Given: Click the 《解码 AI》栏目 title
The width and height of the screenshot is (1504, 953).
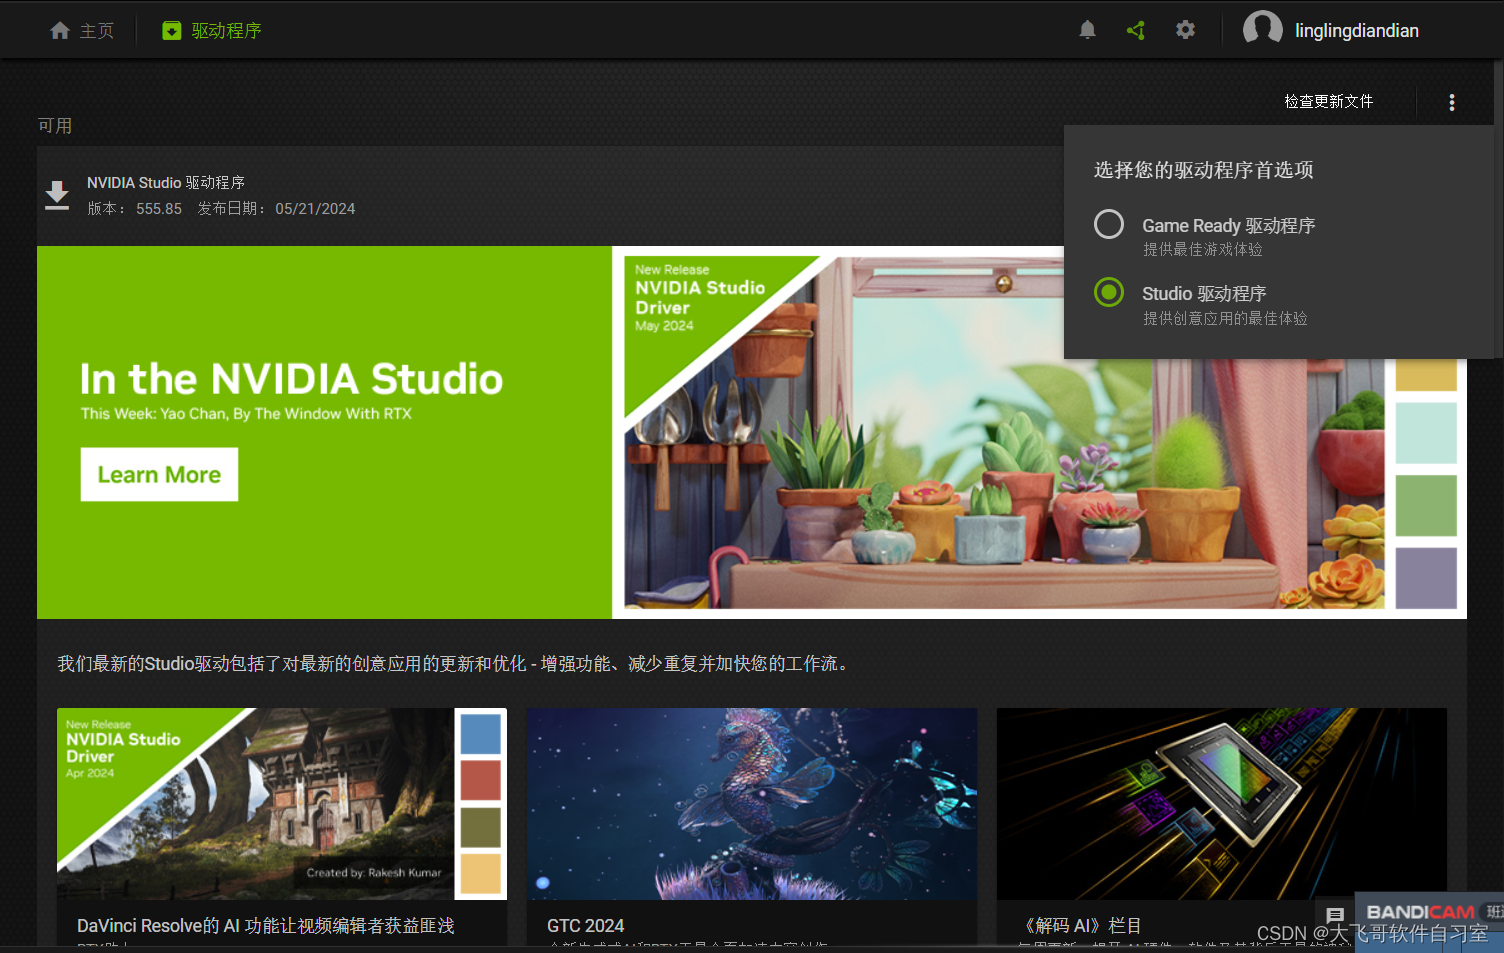Looking at the screenshot, I should (x=1079, y=926).
